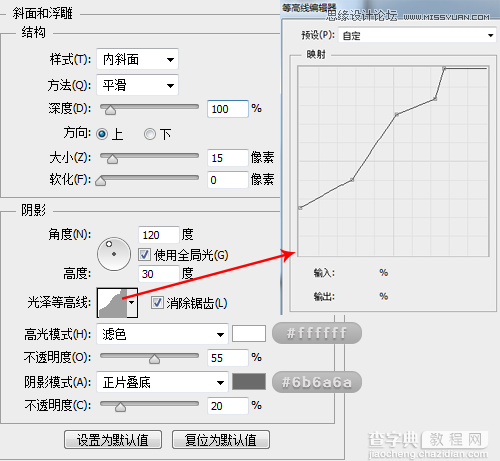Click the 深度 depth slider handle
This screenshot has width=500, height=461.
(x=110, y=110)
